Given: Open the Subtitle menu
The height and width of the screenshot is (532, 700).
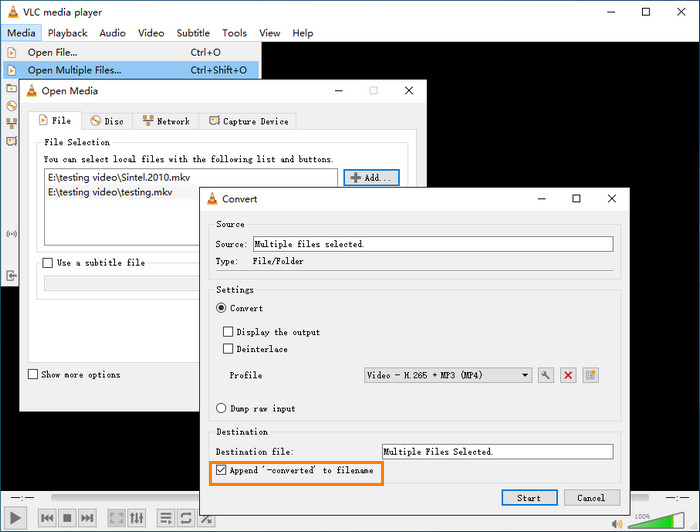Looking at the screenshot, I should [193, 33].
